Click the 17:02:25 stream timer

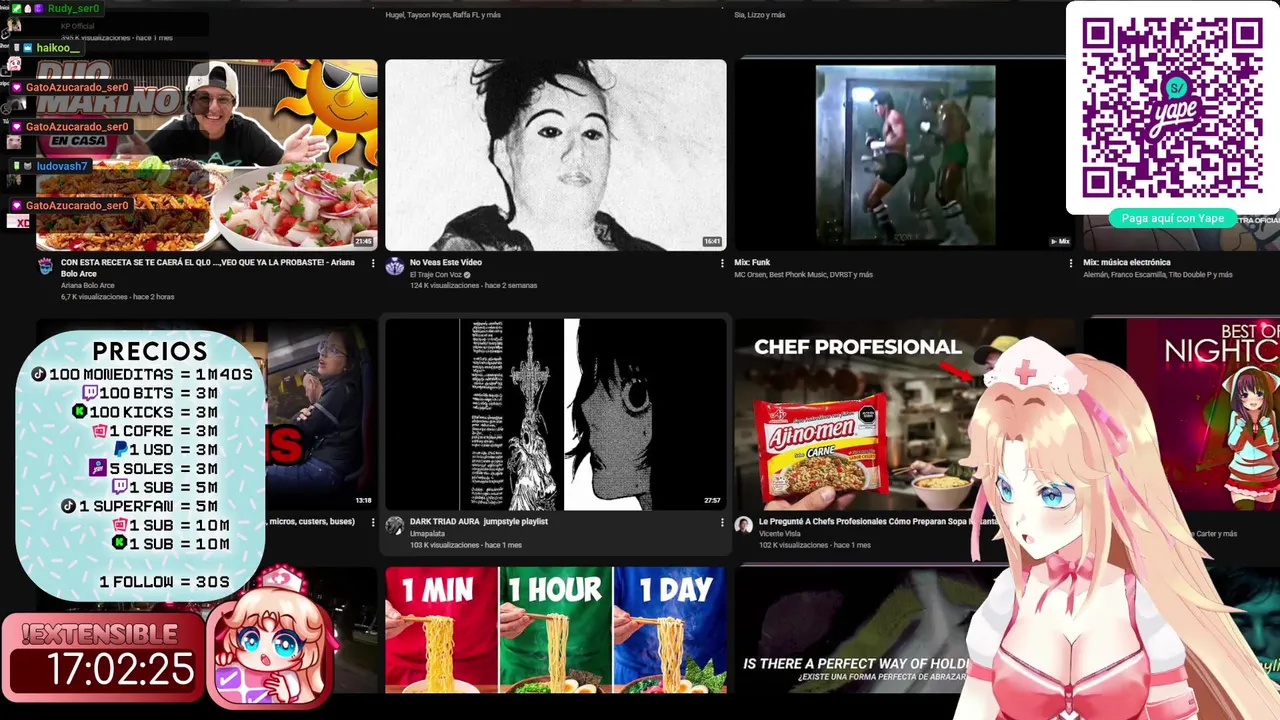tap(120, 669)
